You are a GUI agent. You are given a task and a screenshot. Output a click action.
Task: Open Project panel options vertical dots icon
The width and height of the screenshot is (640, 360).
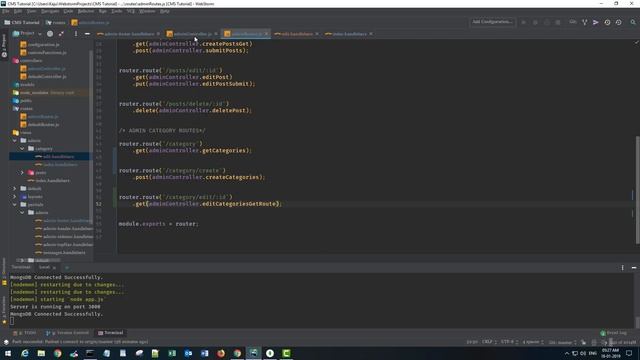point(76,34)
